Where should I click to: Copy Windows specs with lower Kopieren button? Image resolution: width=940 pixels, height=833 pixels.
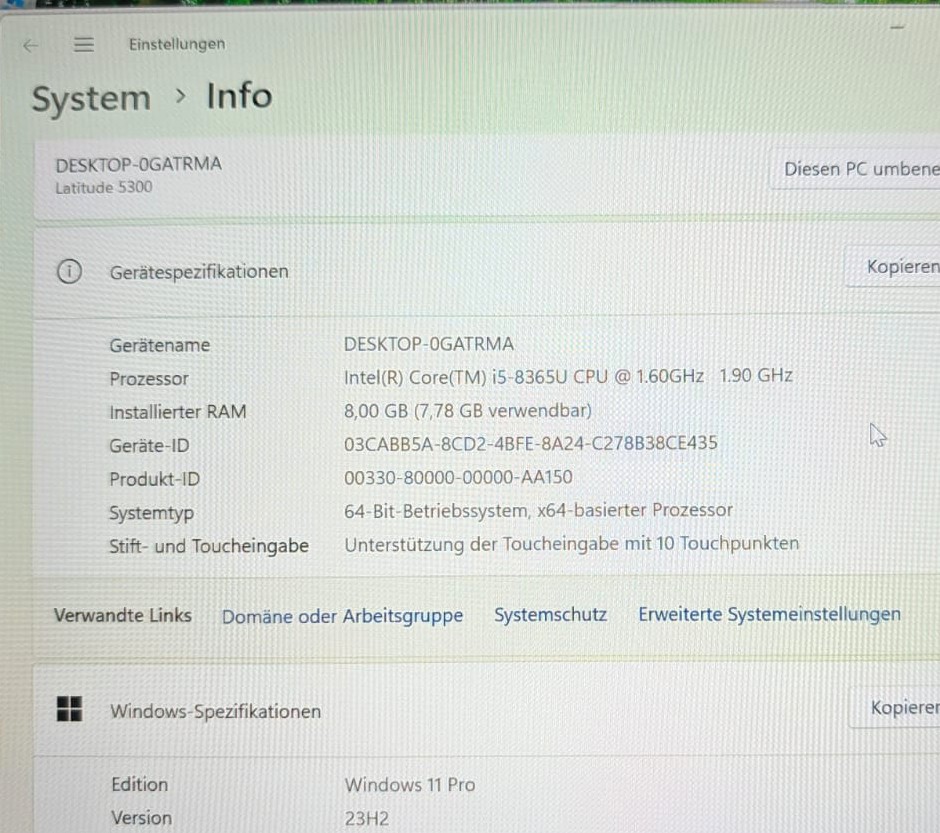895,707
